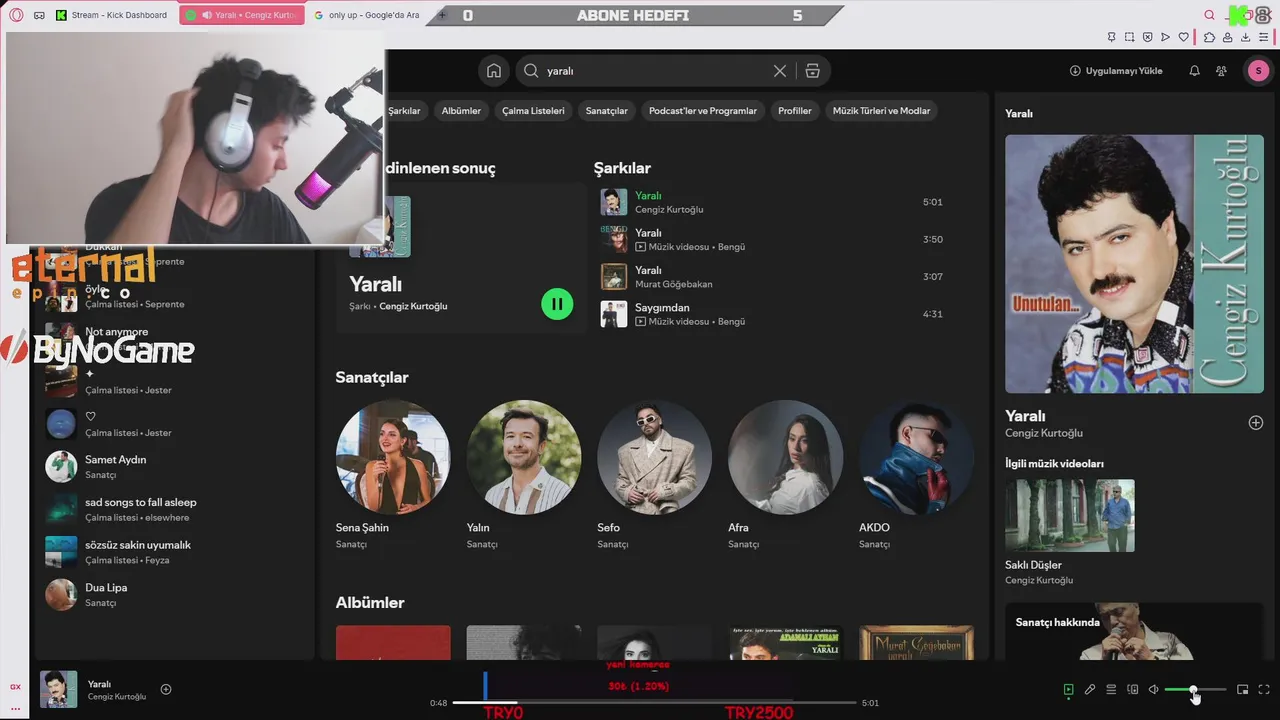Click the Opera menu logo

(x=16, y=15)
